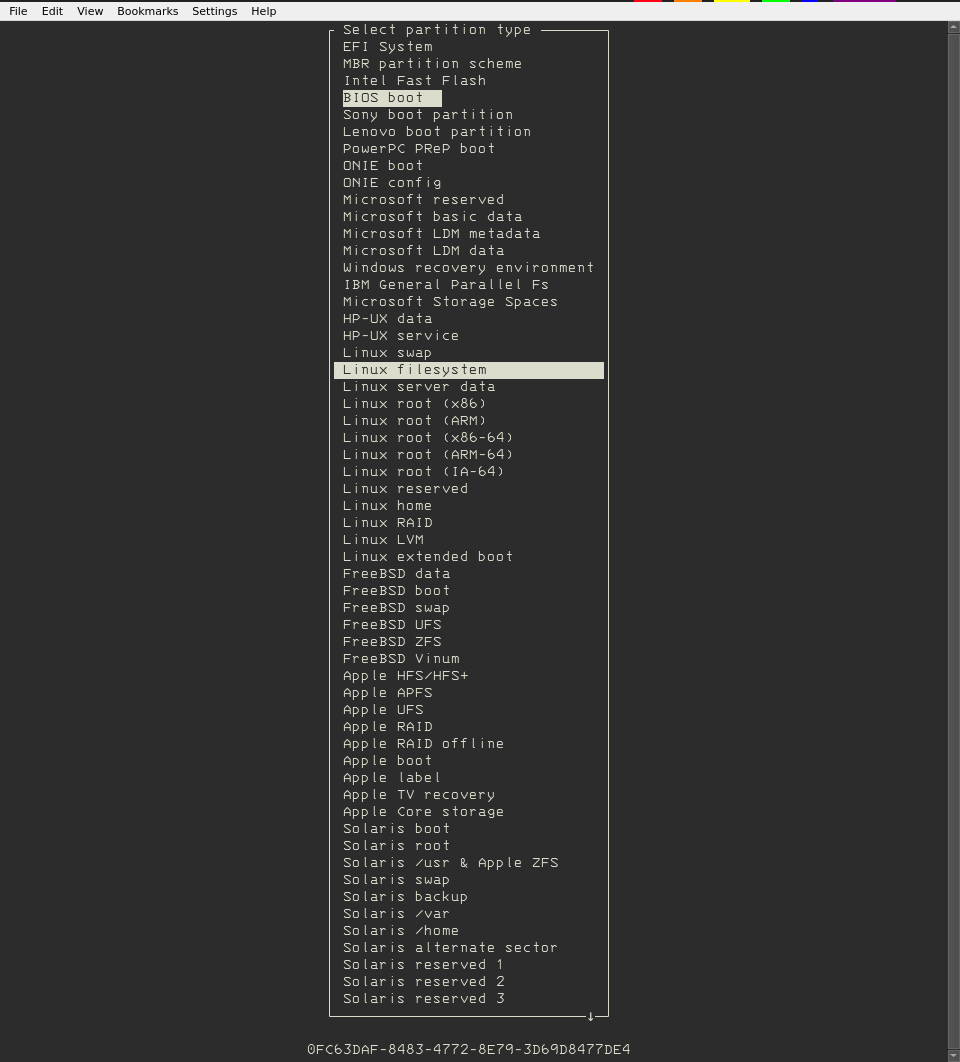This screenshot has width=960, height=1062.
Task: Open the Settings menu
Action: [x=214, y=11]
